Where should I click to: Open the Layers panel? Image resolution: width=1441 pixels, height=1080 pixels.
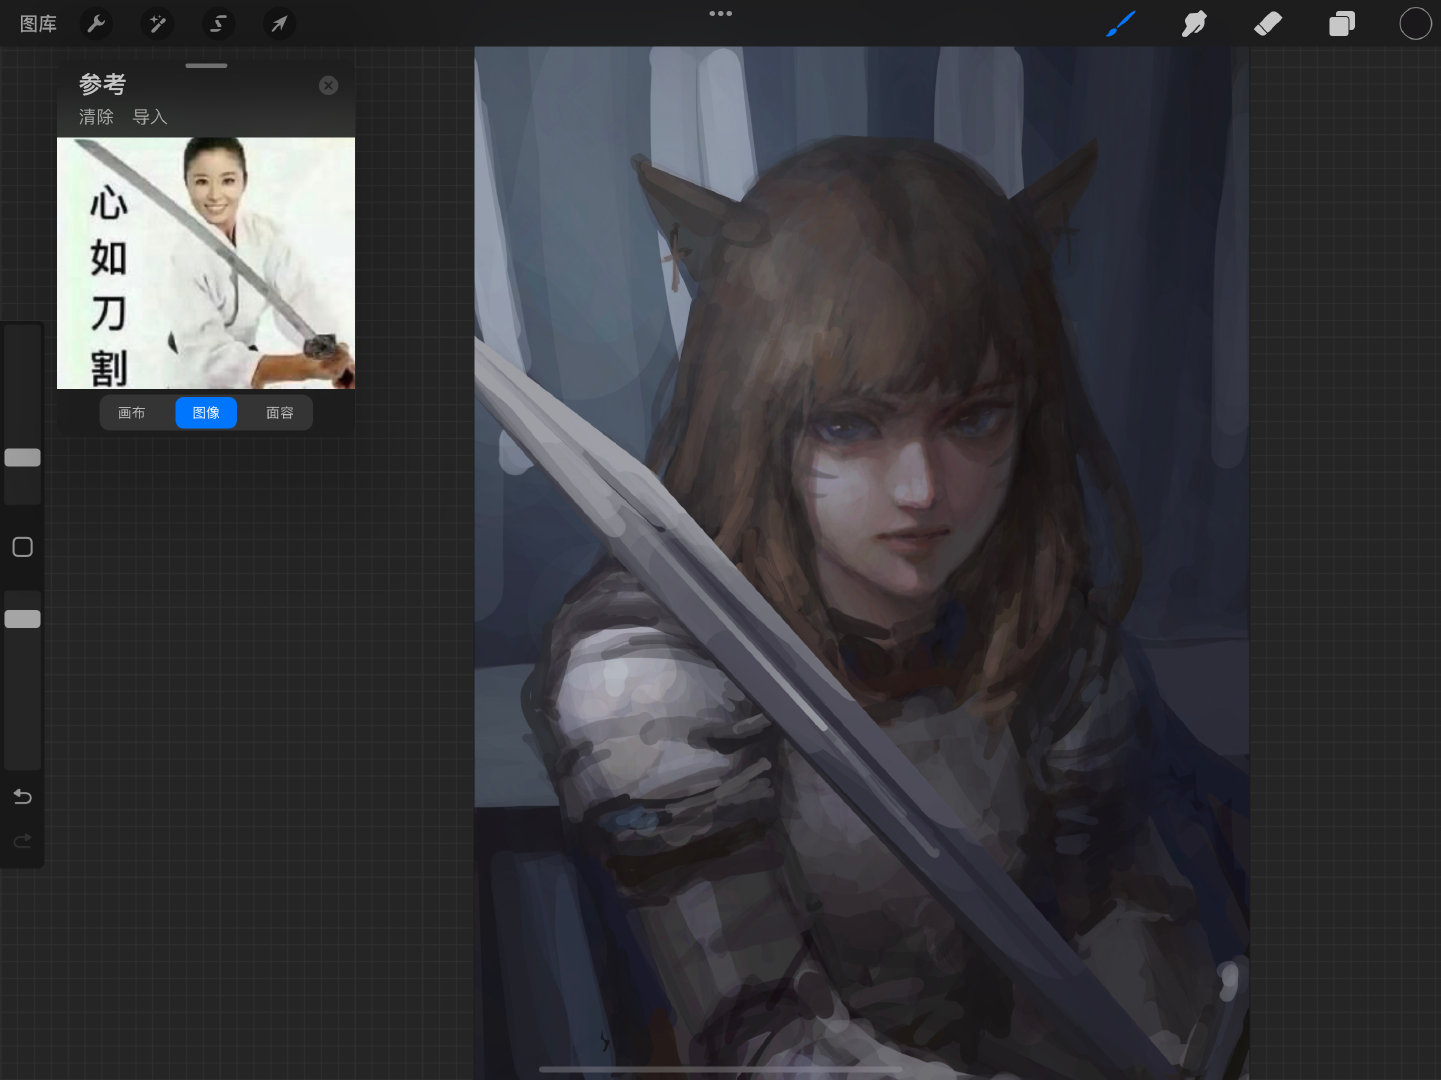(x=1342, y=23)
